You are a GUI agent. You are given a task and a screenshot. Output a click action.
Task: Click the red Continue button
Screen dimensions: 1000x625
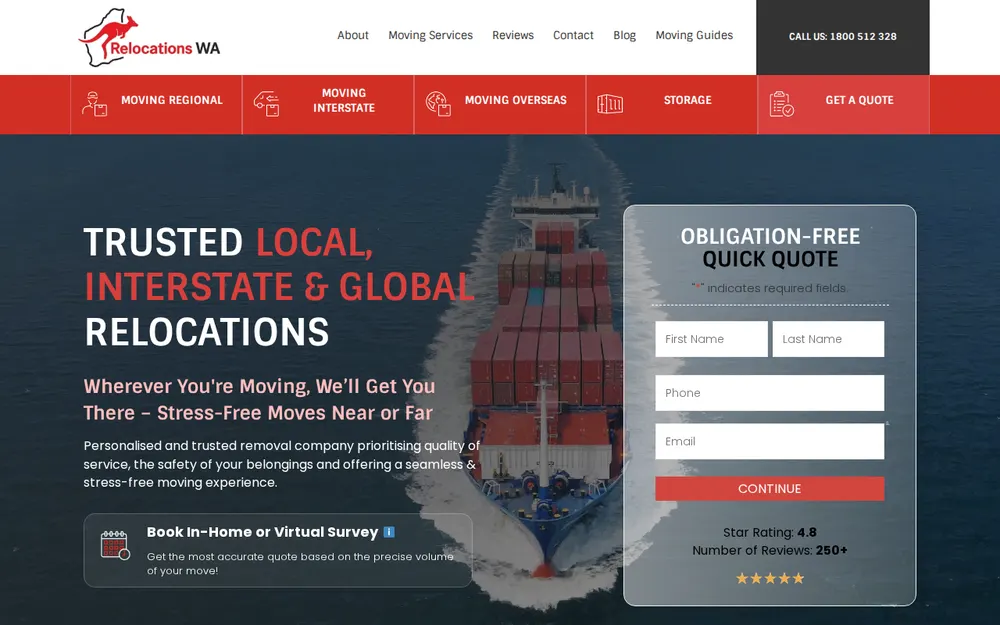coord(770,489)
